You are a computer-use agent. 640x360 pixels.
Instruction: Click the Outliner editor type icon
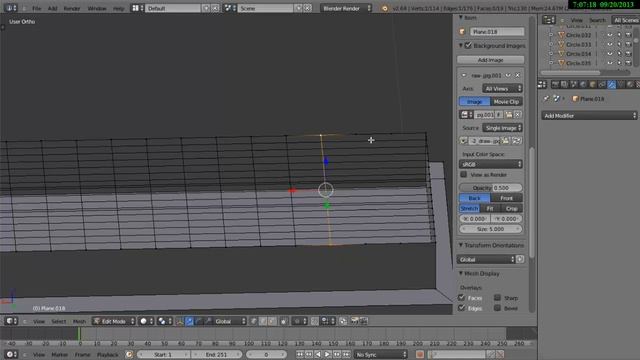click(549, 20)
